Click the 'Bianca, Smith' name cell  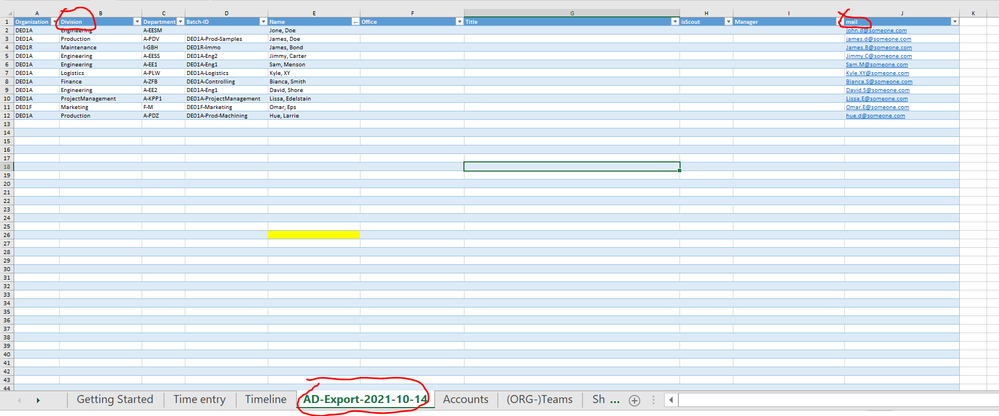pos(314,82)
